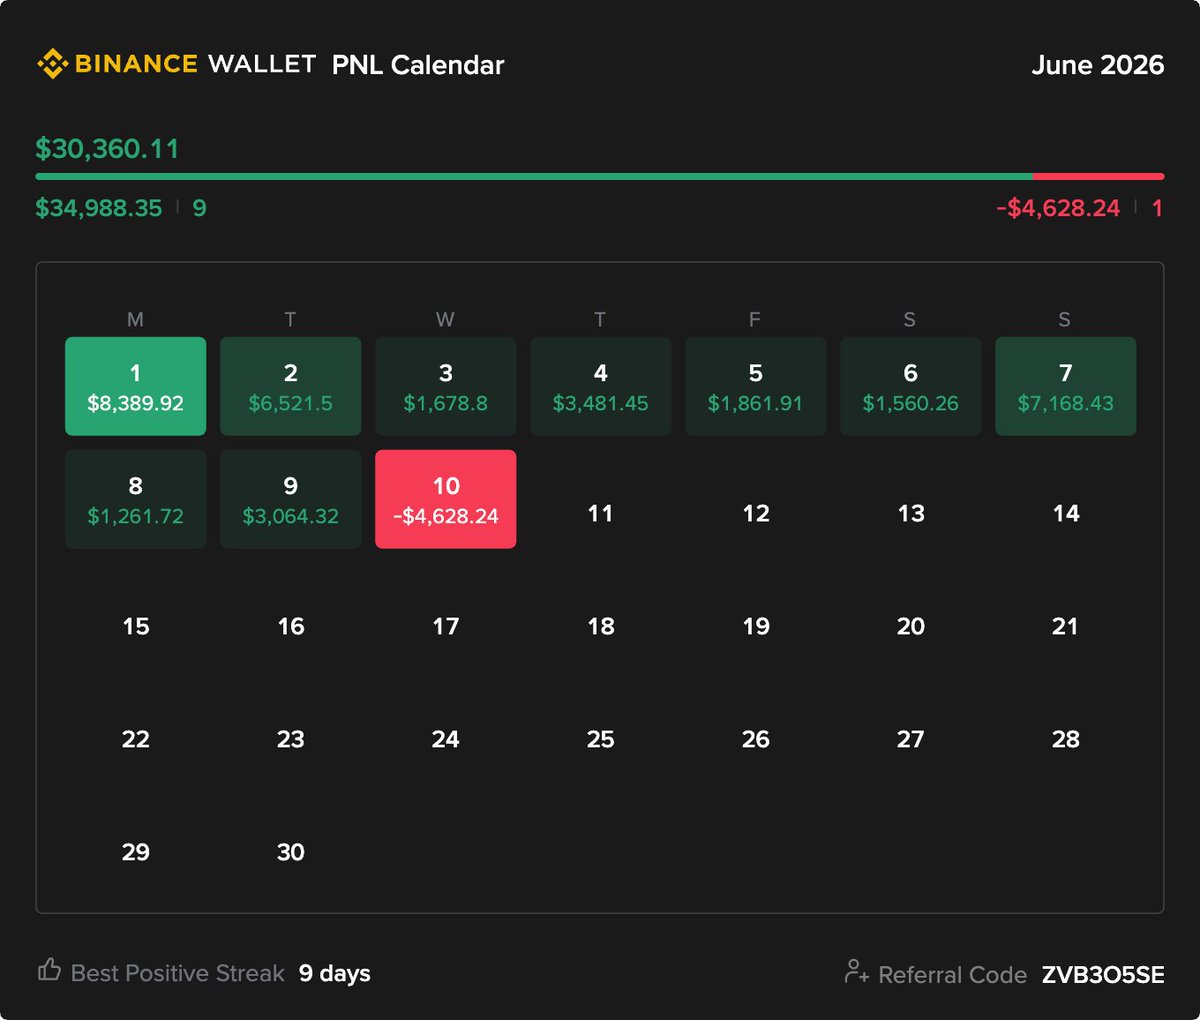Click the total PNL $30,360.11 value

108,149
